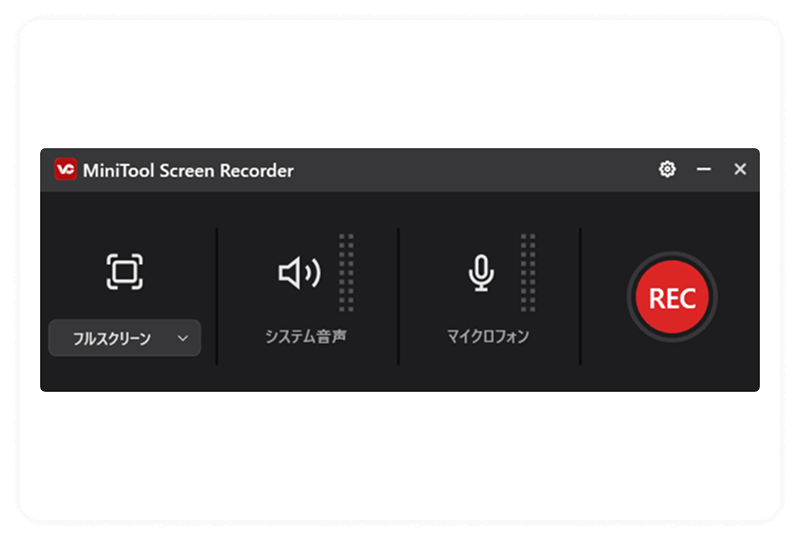Toggle the system audio speaker icon

(x=299, y=273)
